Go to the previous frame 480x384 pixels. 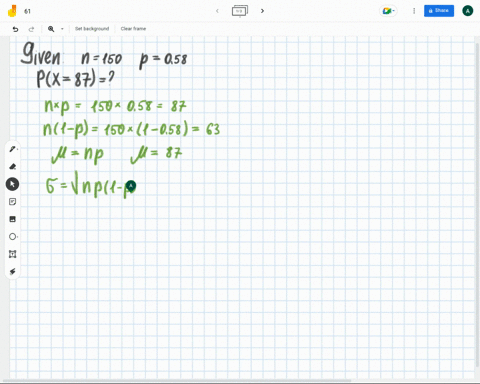click(217, 11)
